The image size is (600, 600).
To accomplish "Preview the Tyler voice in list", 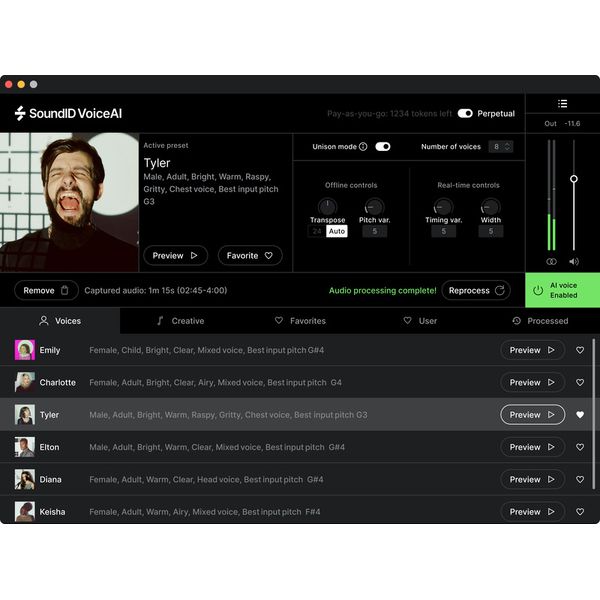I will point(532,415).
